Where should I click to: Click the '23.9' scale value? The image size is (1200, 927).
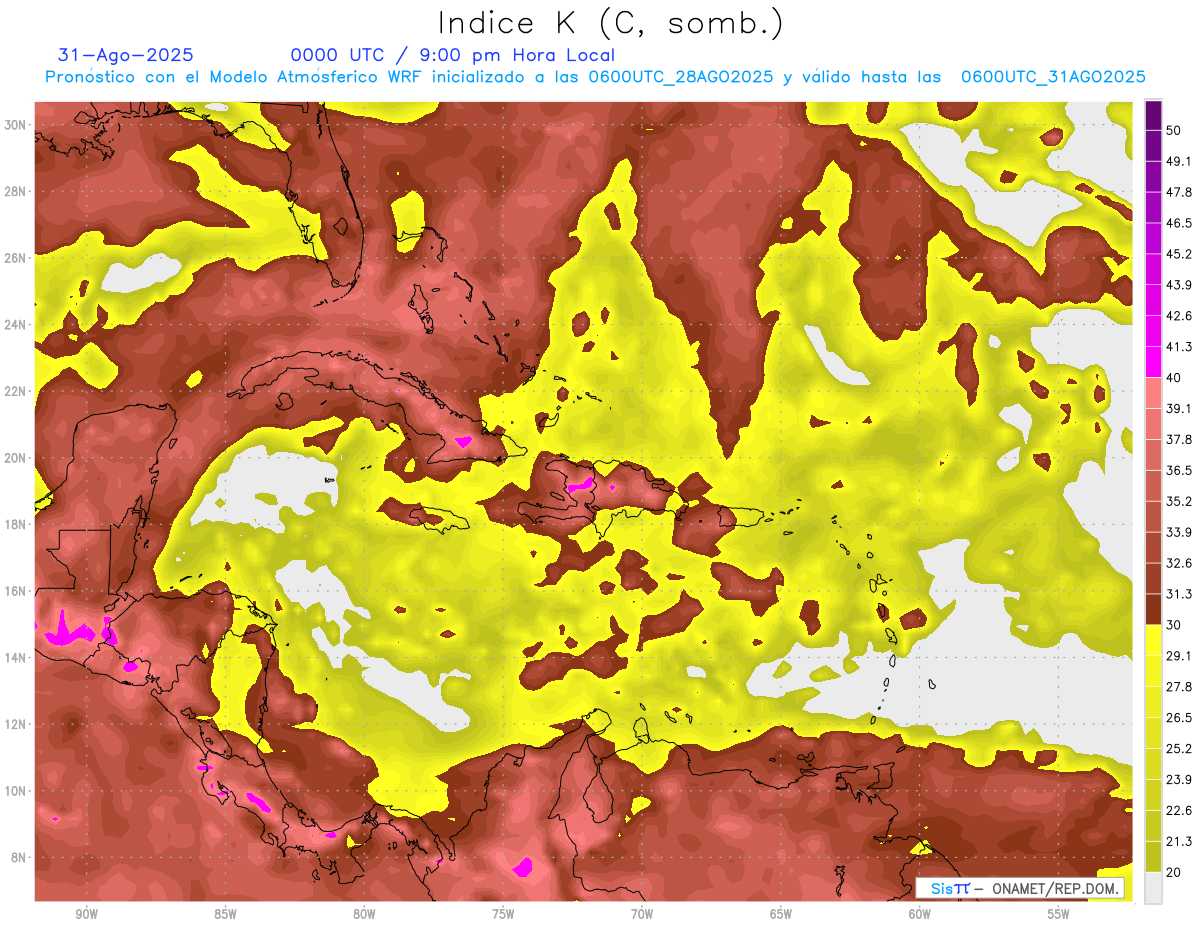pos(1178,780)
